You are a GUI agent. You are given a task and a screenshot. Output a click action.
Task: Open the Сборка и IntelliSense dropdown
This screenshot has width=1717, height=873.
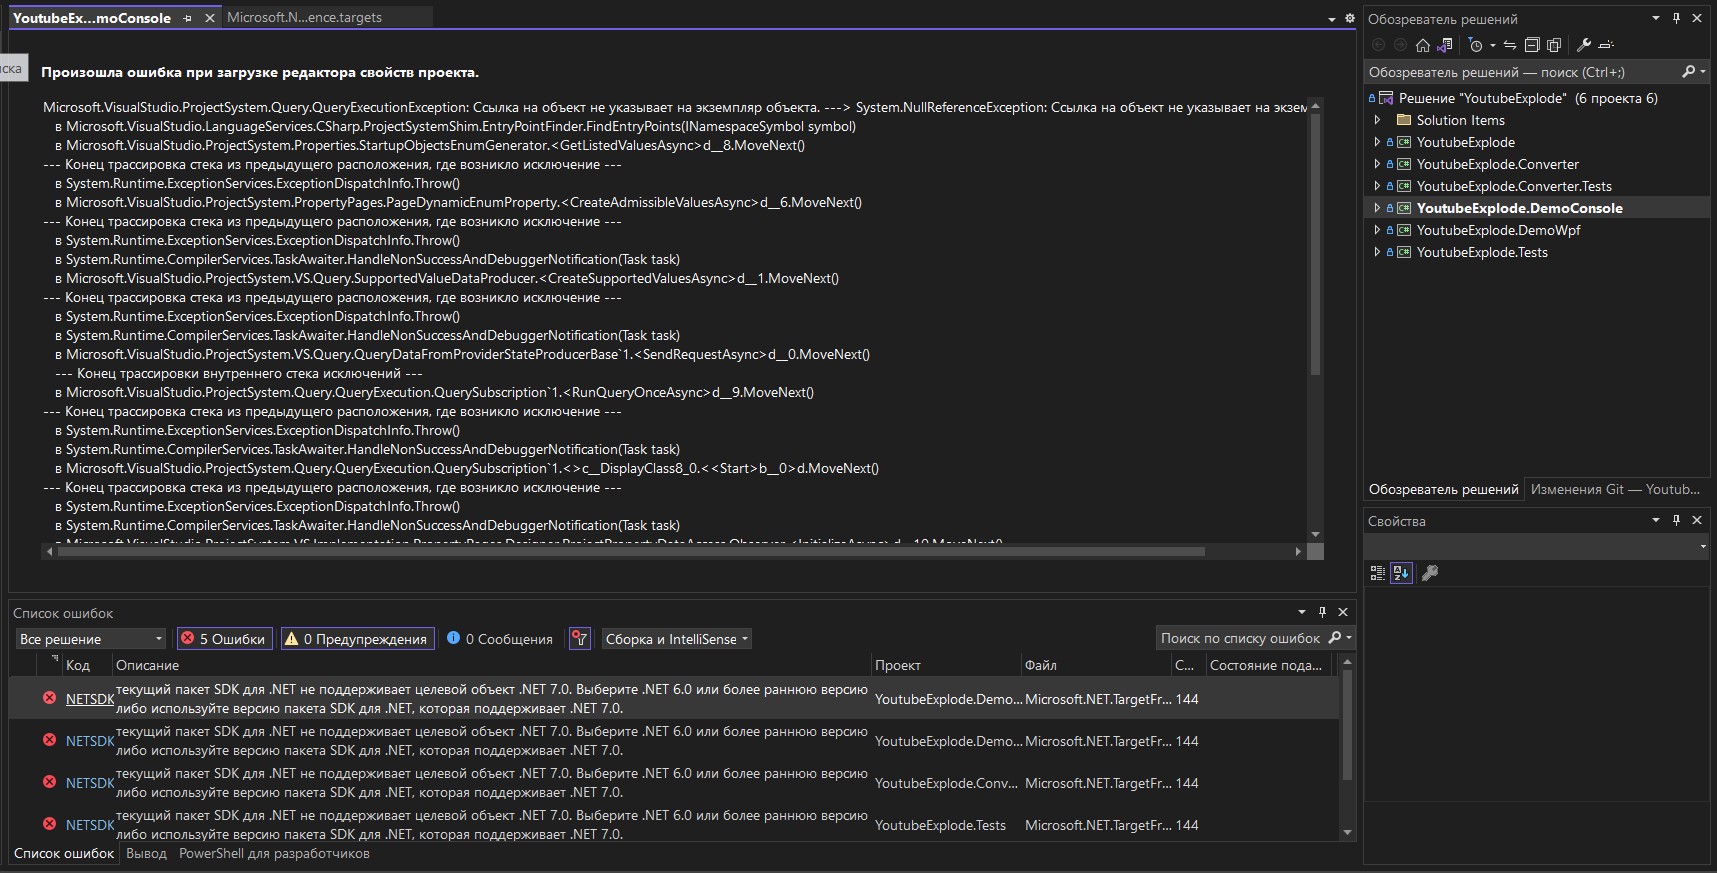pos(677,639)
